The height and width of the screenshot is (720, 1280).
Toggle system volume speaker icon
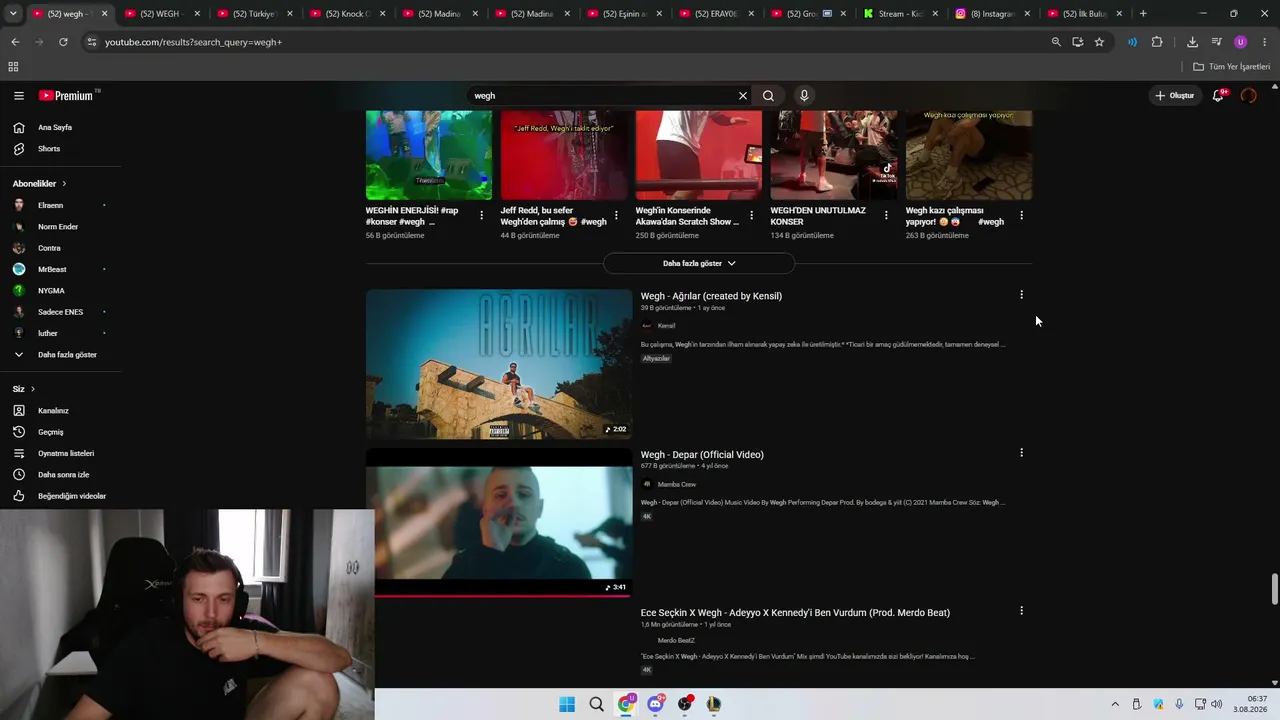(1216, 704)
